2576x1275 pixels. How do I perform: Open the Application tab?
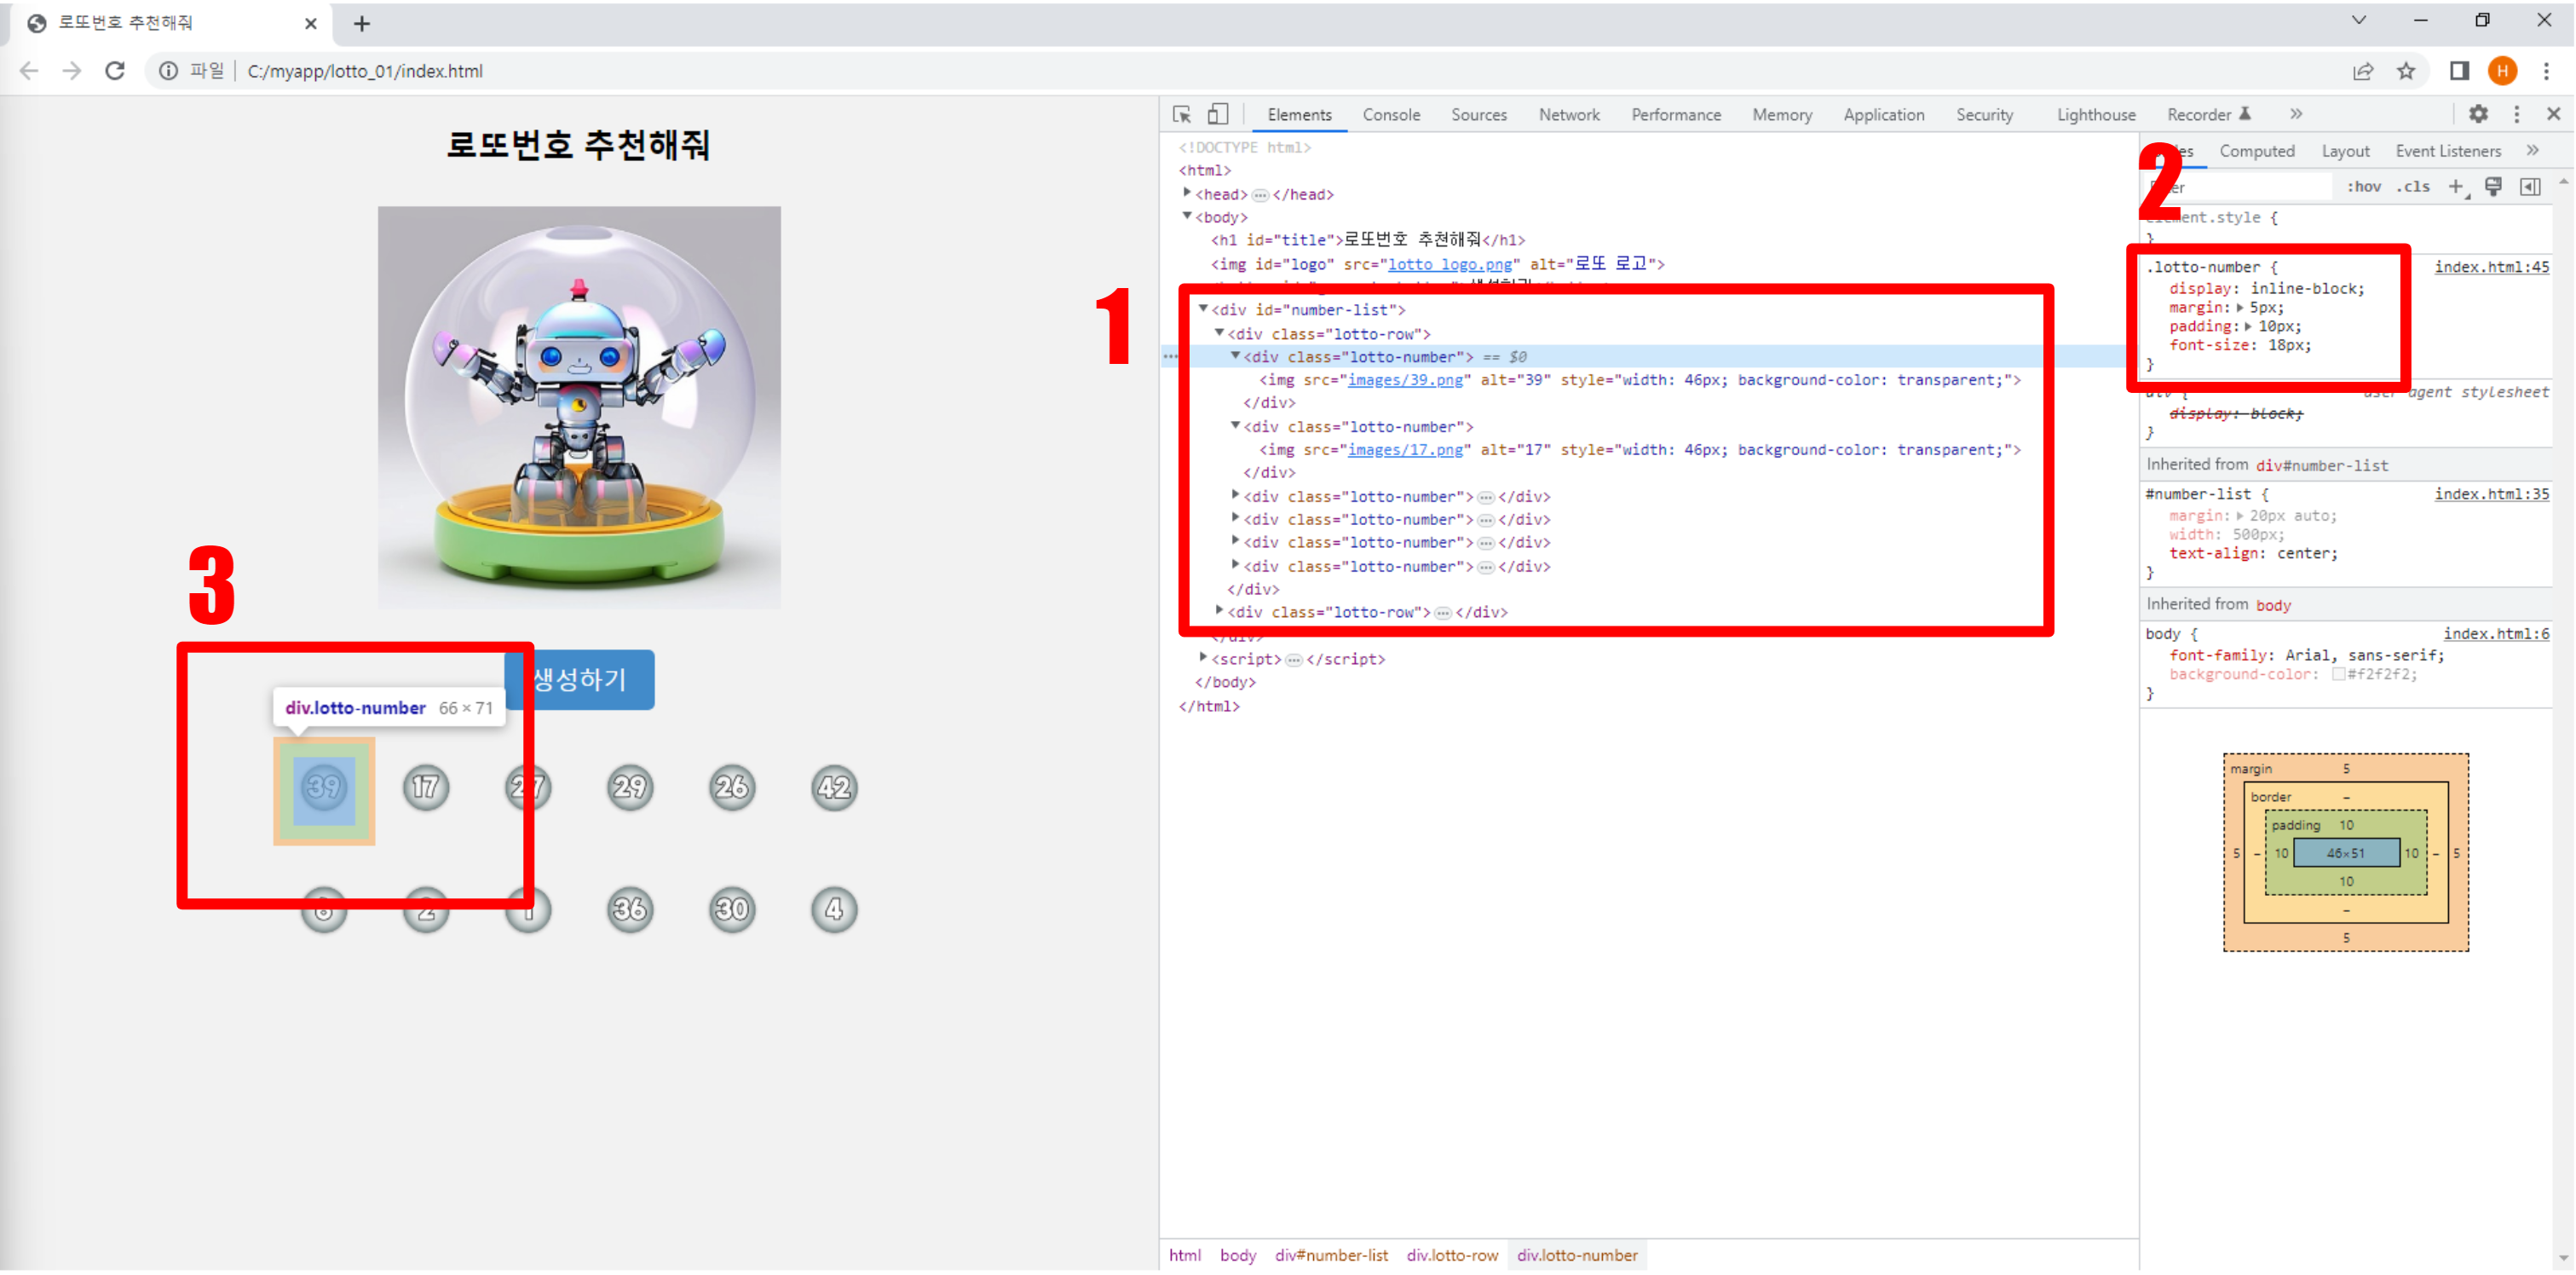pyautogui.click(x=1884, y=115)
